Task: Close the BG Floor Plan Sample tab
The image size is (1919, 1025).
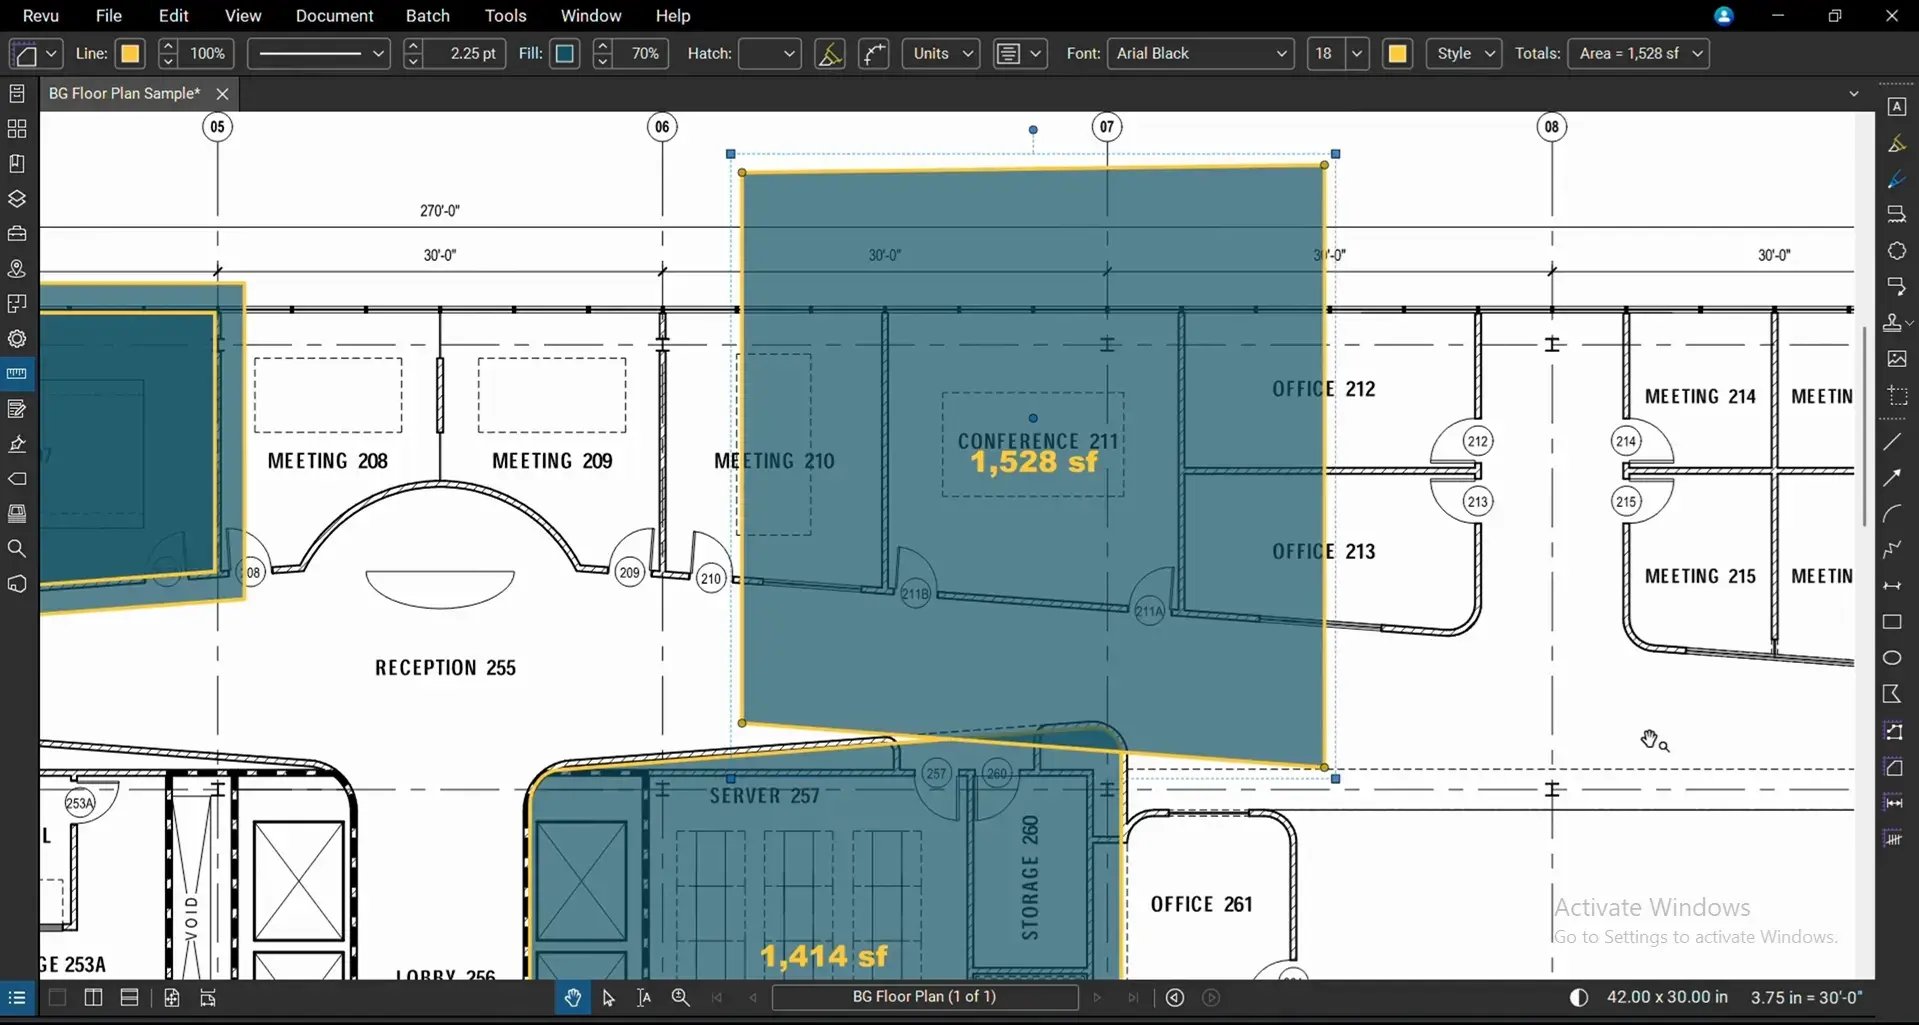Action: pos(222,94)
